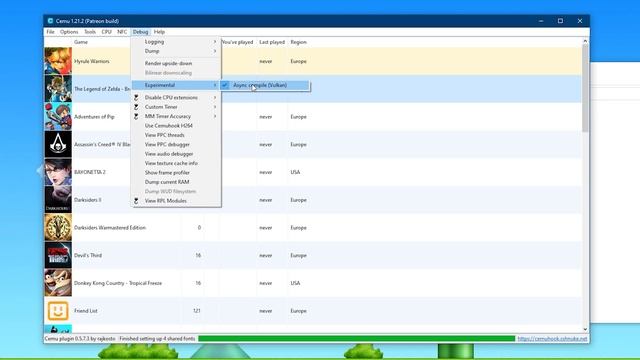The width and height of the screenshot is (640, 360).
Task: Select the Darksiders II cover icon
Action: (x=58, y=200)
